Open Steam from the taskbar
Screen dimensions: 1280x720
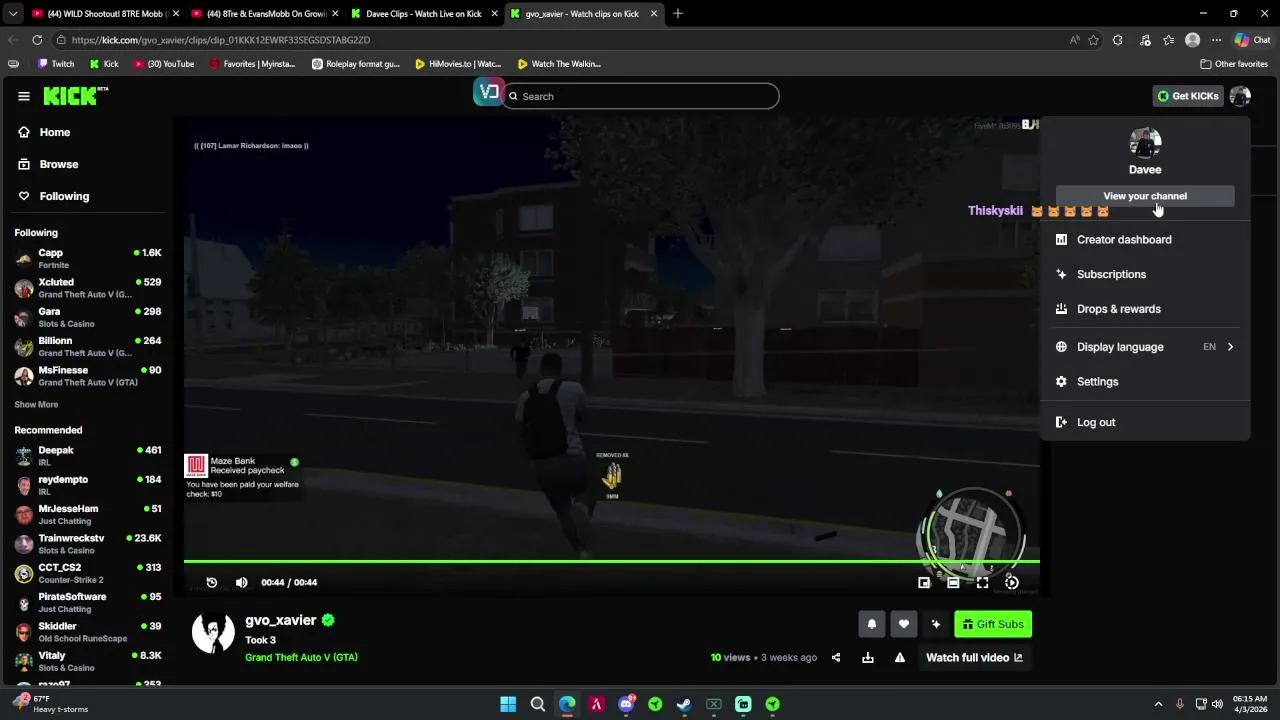(x=684, y=704)
